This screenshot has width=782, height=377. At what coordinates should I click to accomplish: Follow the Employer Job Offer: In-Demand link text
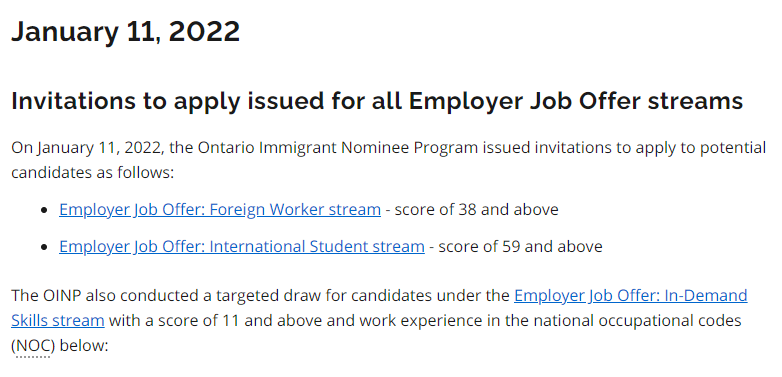click(631, 296)
